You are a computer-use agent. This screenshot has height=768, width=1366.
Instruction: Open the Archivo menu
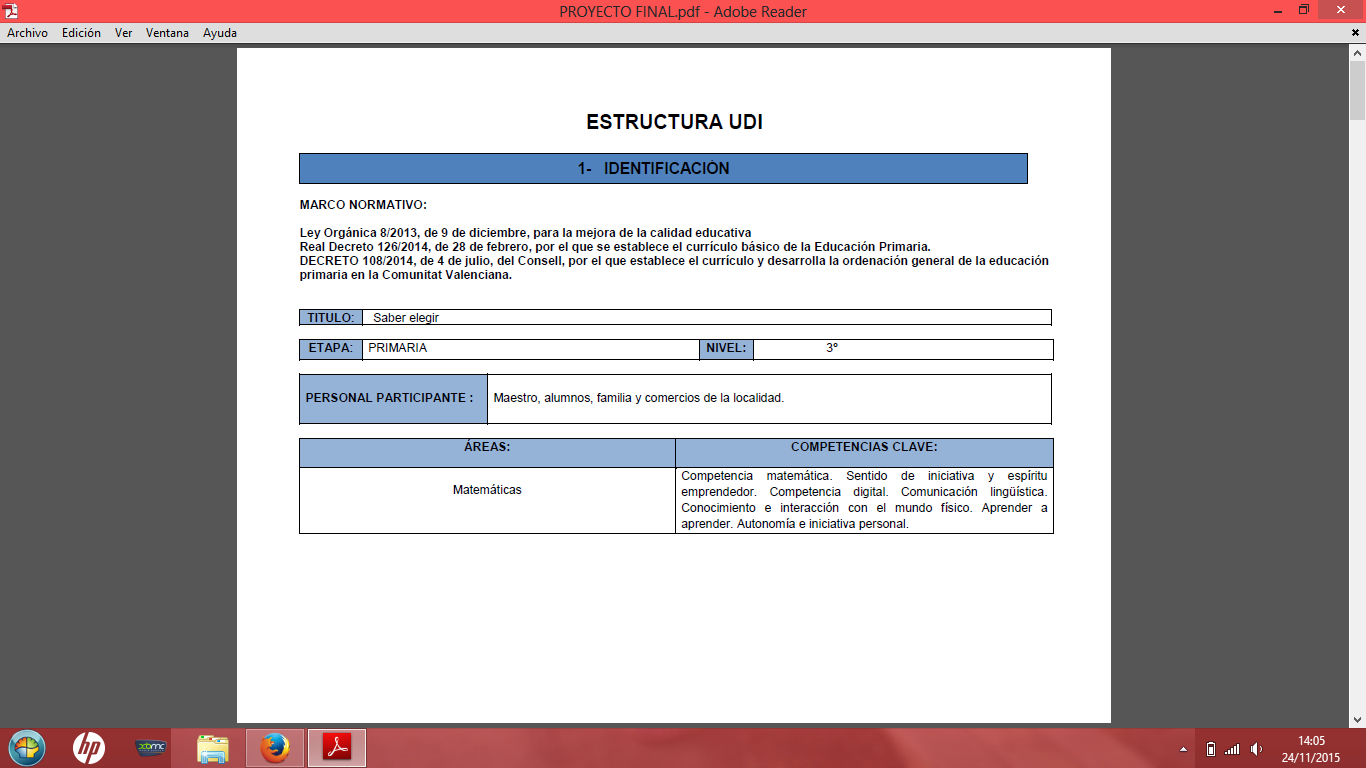click(27, 33)
